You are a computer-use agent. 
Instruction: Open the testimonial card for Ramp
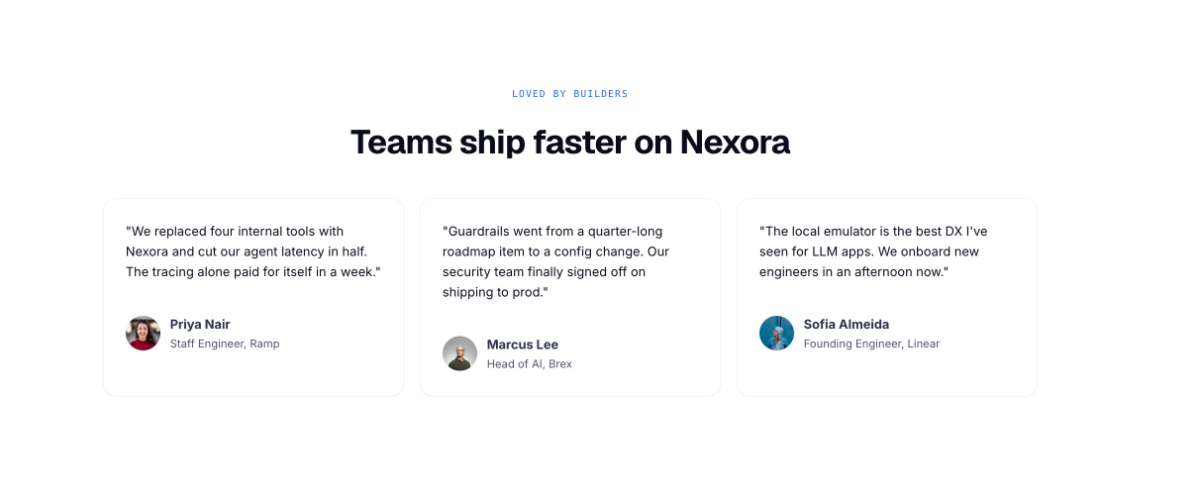click(x=253, y=297)
